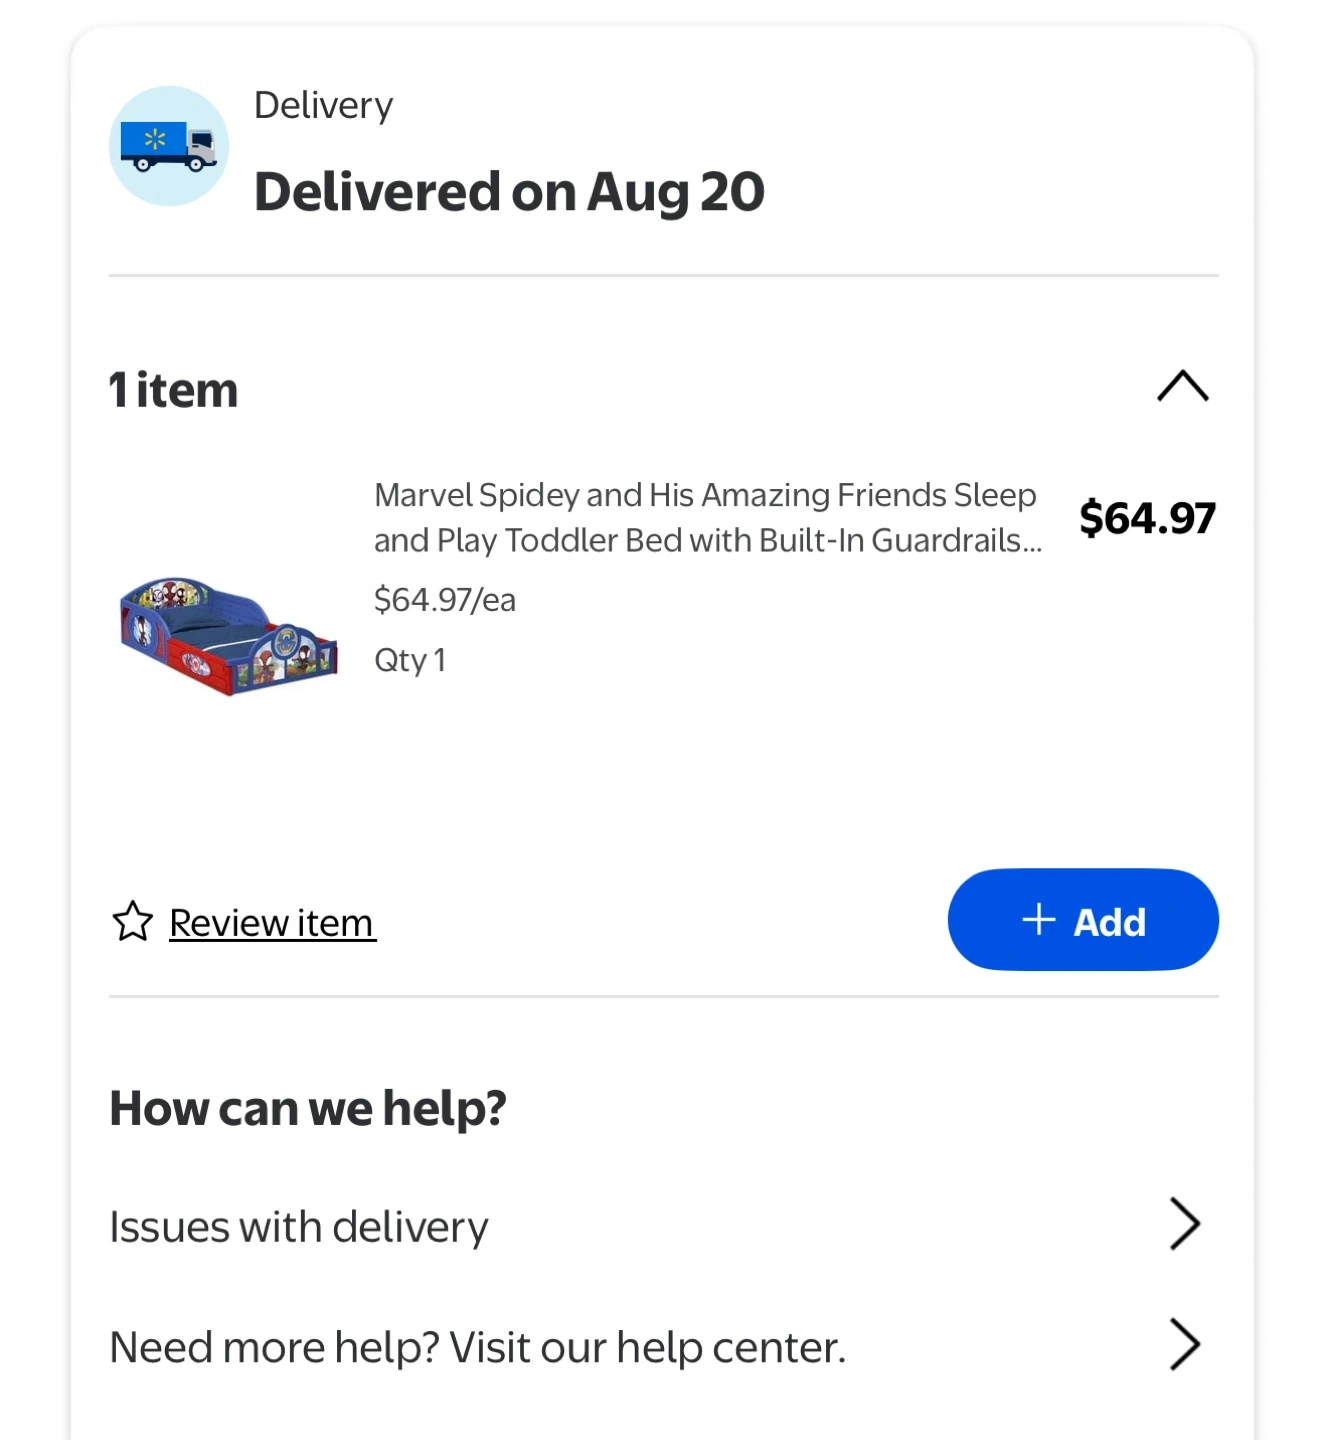Click the How can we help? heading
Viewport: 1328px width, 1440px height.
[x=308, y=1108]
